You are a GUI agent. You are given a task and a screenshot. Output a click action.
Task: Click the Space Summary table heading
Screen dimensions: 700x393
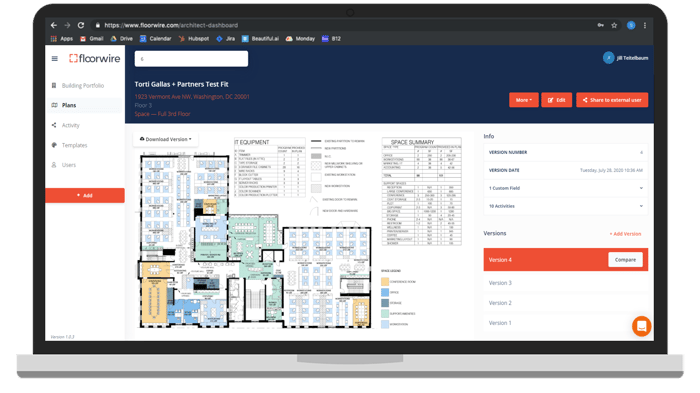click(412, 142)
